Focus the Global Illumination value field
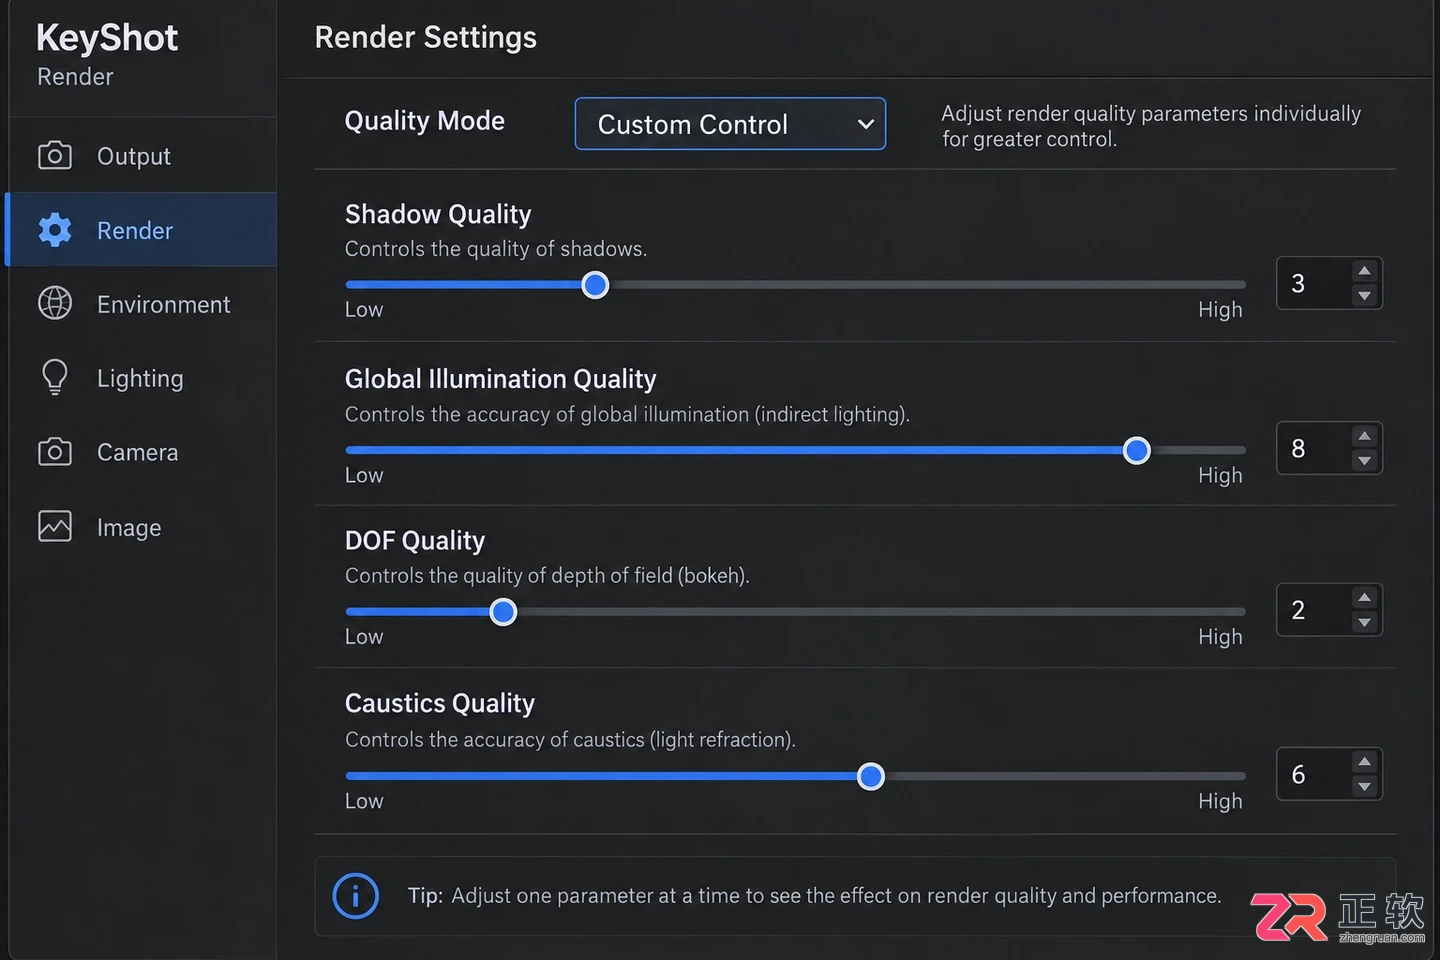The width and height of the screenshot is (1440, 960). (x=1313, y=448)
